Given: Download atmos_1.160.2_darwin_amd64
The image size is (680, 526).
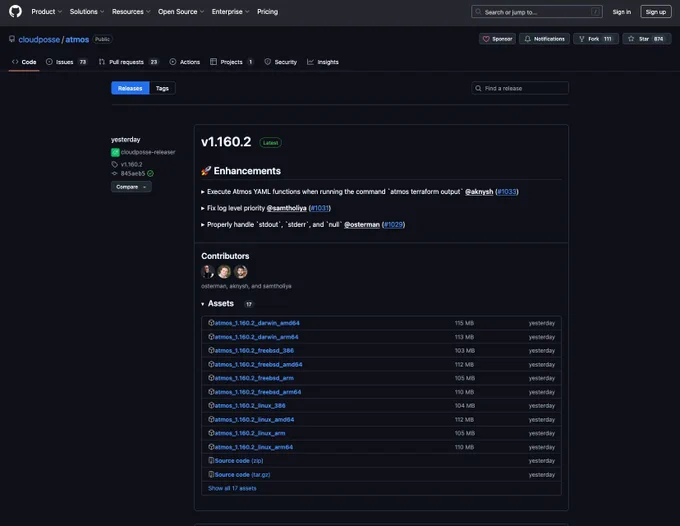Looking at the screenshot, I should 257,323.
